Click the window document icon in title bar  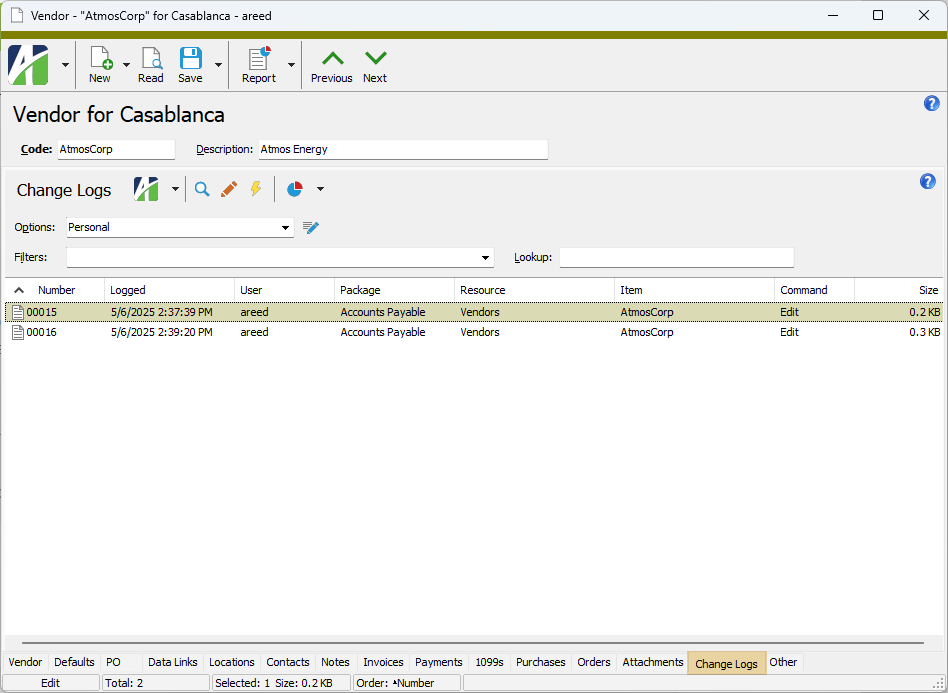click(x=17, y=15)
